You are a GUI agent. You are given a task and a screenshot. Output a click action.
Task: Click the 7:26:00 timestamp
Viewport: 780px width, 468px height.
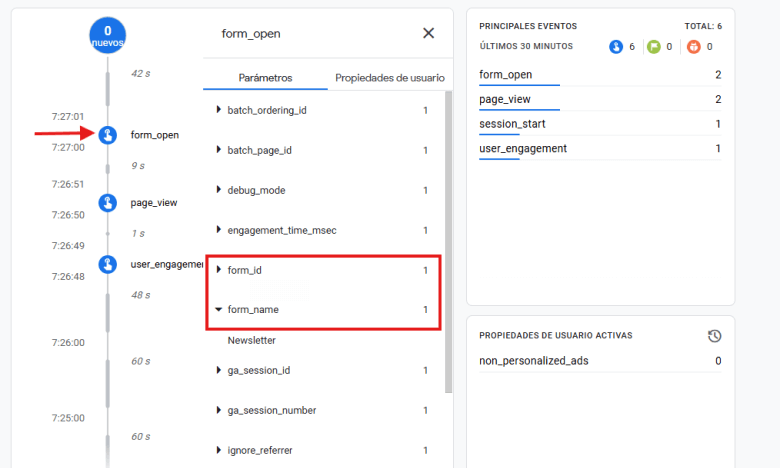tap(68, 343)
